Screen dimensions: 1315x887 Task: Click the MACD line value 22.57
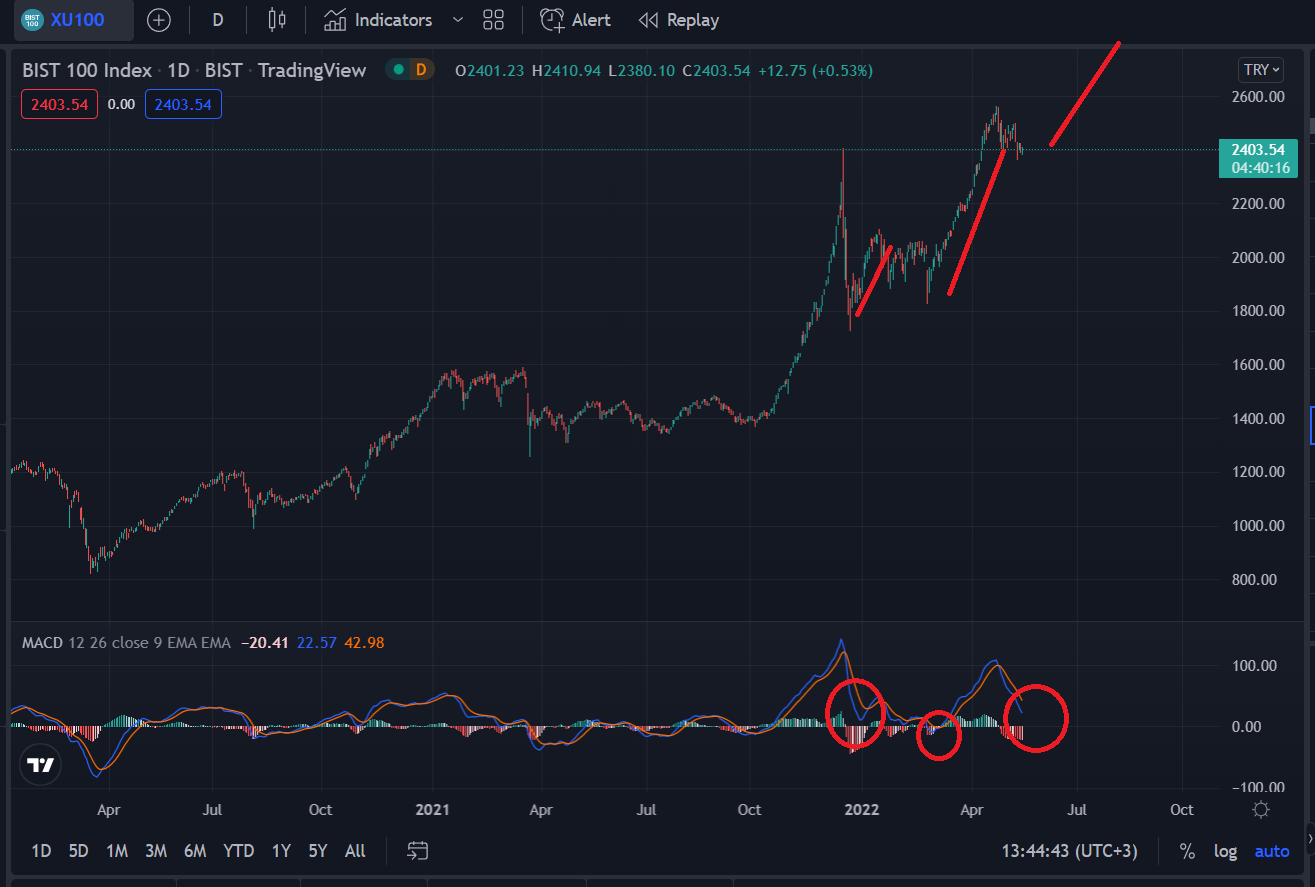pos(315,642)
